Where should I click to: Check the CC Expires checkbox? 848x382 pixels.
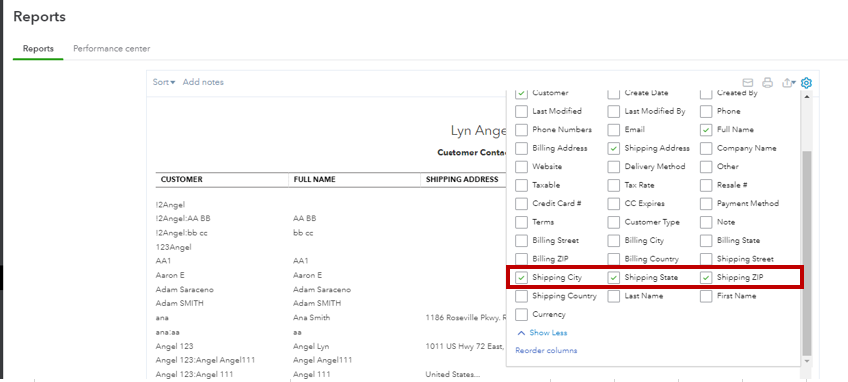coord(613,203)
